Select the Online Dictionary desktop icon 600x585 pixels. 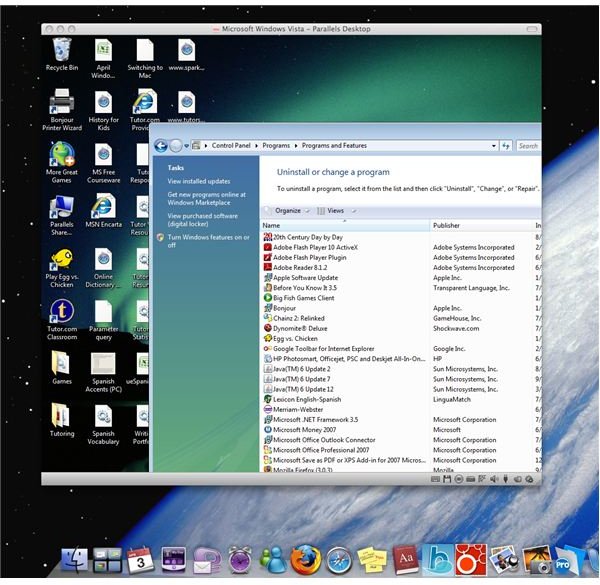pos(103,267)
